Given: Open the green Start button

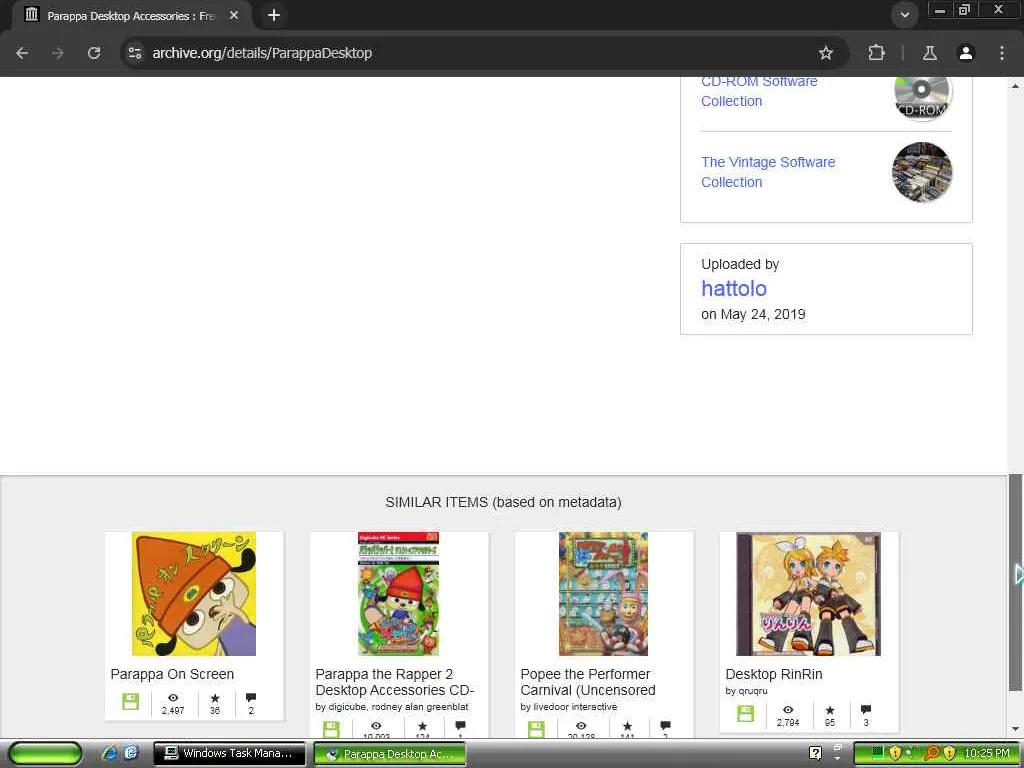Looking at the screenshot, I should point(46,754).
